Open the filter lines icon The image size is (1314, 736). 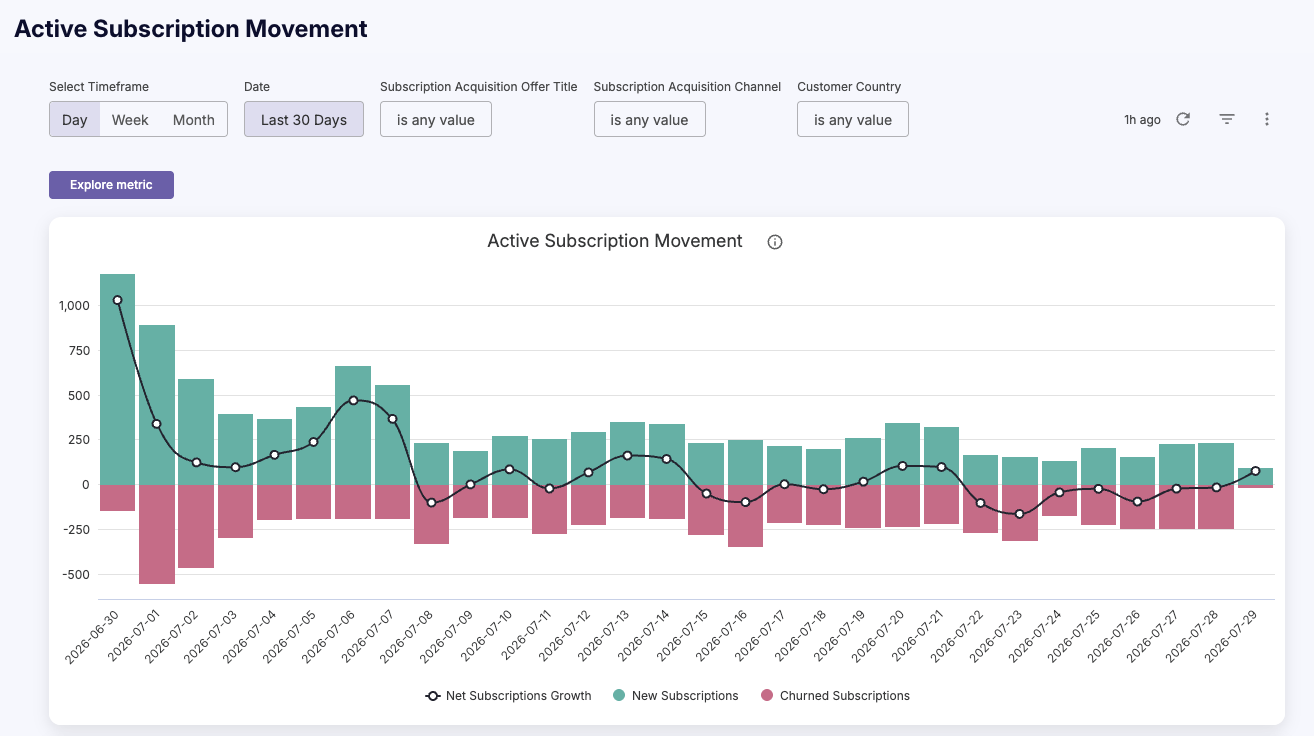(1227, 119)
